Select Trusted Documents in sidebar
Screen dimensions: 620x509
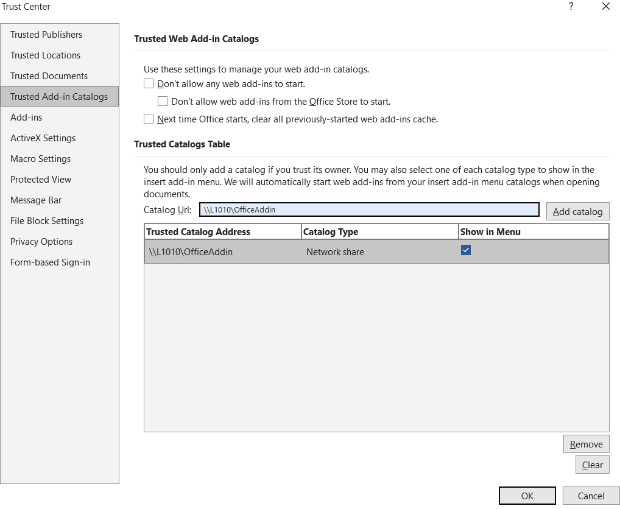49,76
